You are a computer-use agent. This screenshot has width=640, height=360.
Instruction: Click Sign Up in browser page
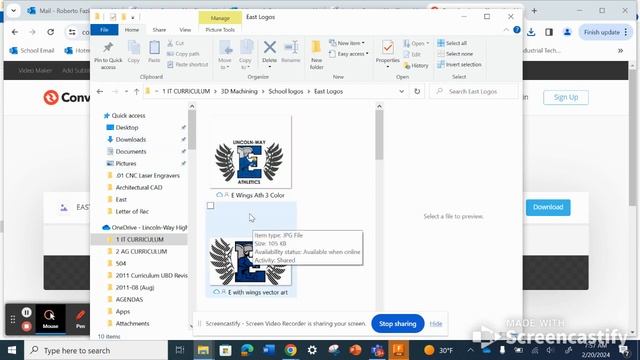click(566, 98)
